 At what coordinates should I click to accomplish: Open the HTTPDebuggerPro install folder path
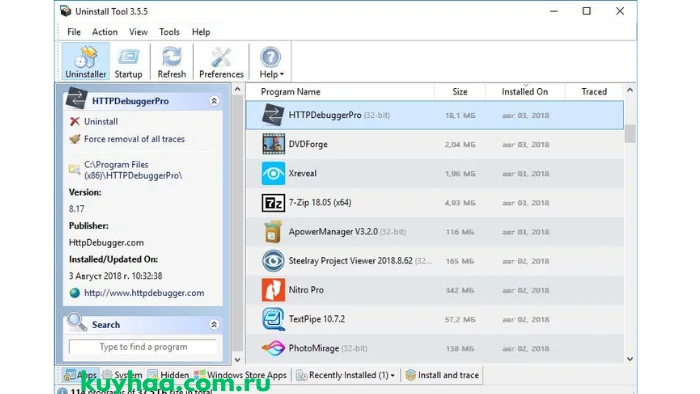click(133, 170)
